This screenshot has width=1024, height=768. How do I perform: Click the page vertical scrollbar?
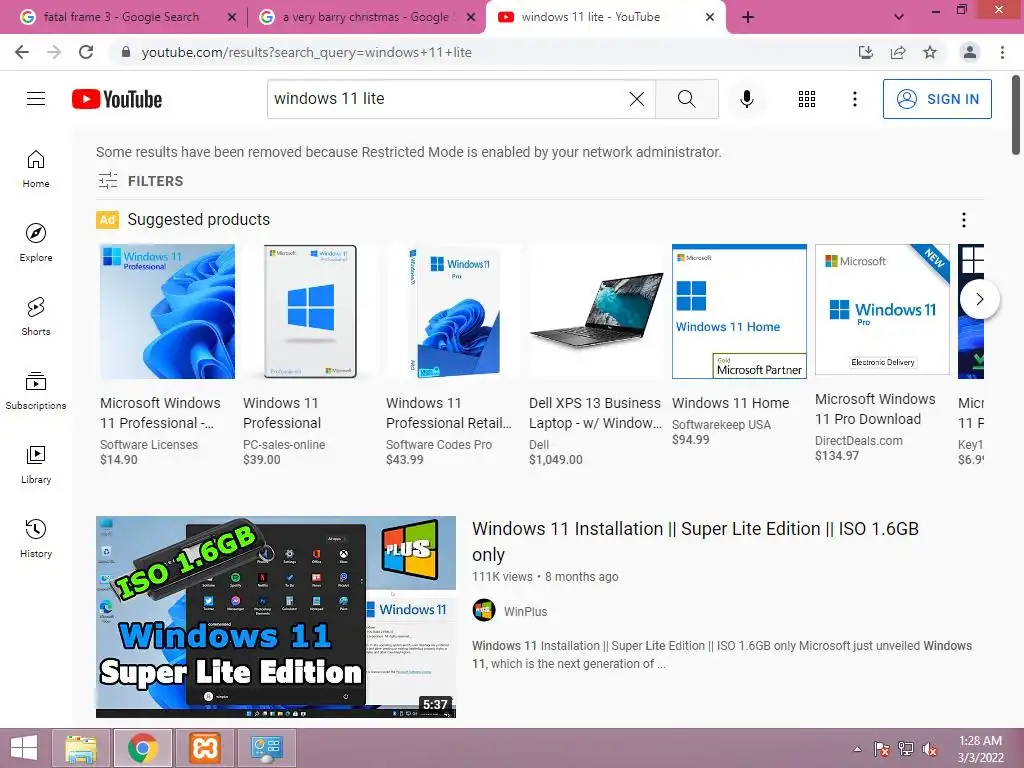pyautogui.click(x=1016, y=116)
